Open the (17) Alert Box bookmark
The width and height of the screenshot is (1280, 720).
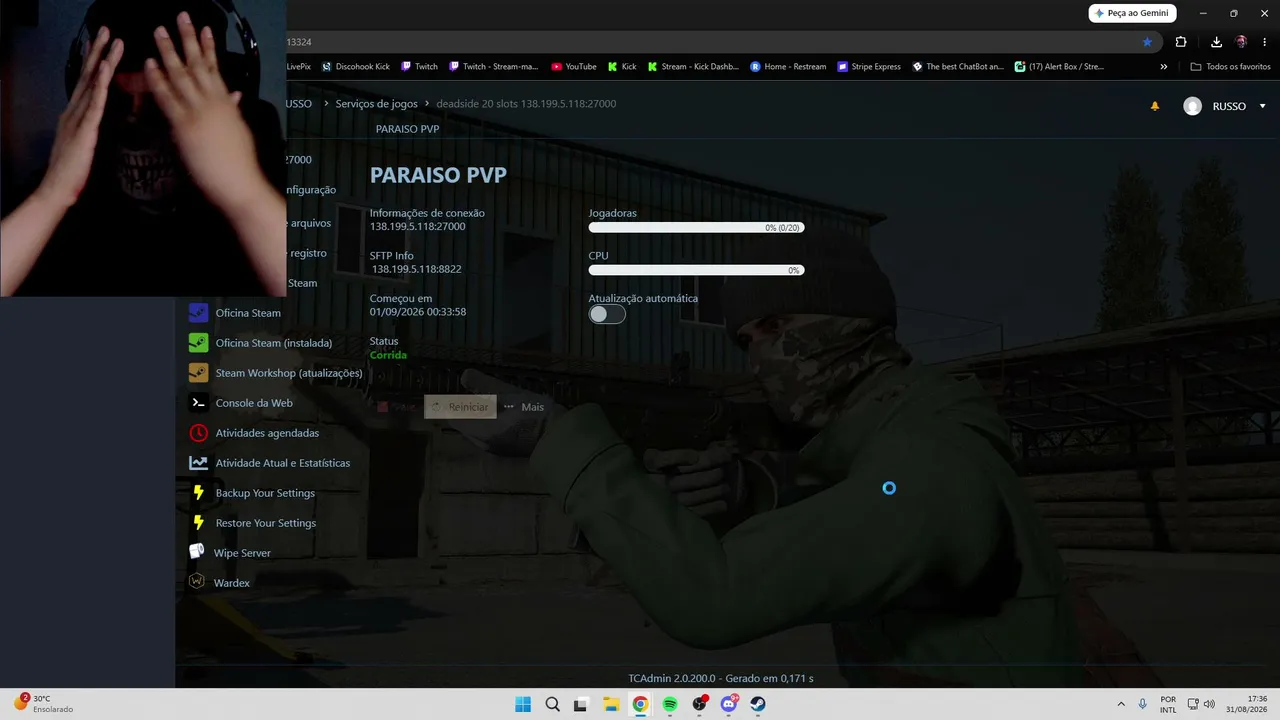pyautogui.click(x=1059, y=67)
